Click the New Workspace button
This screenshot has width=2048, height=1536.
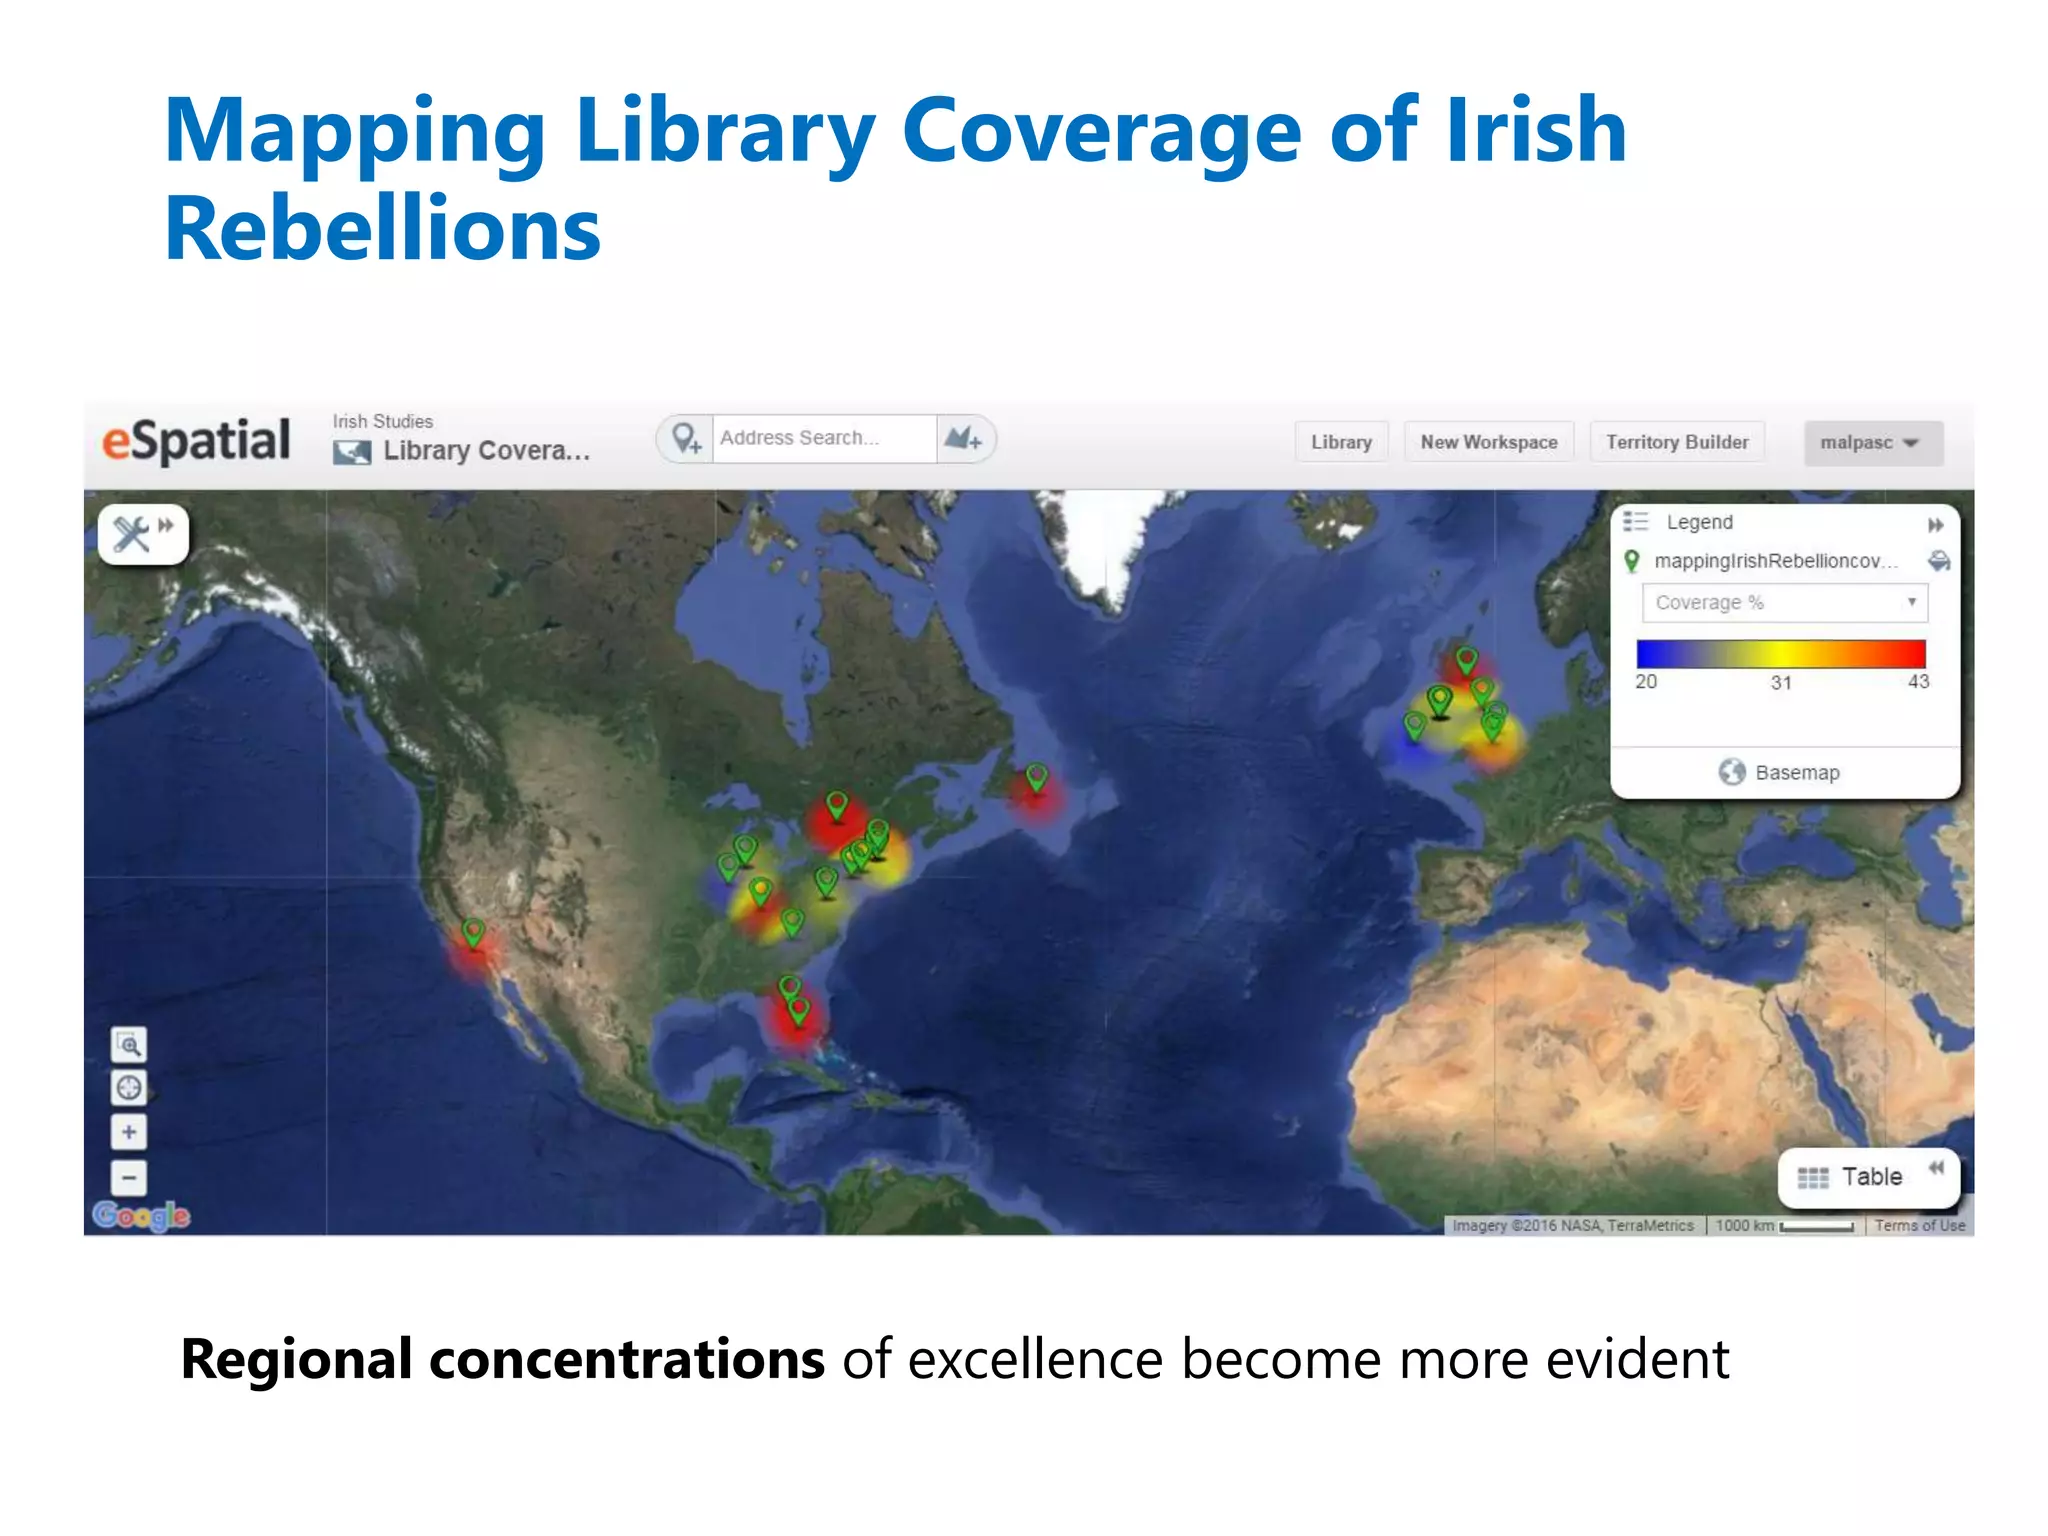coord(1489,442)
